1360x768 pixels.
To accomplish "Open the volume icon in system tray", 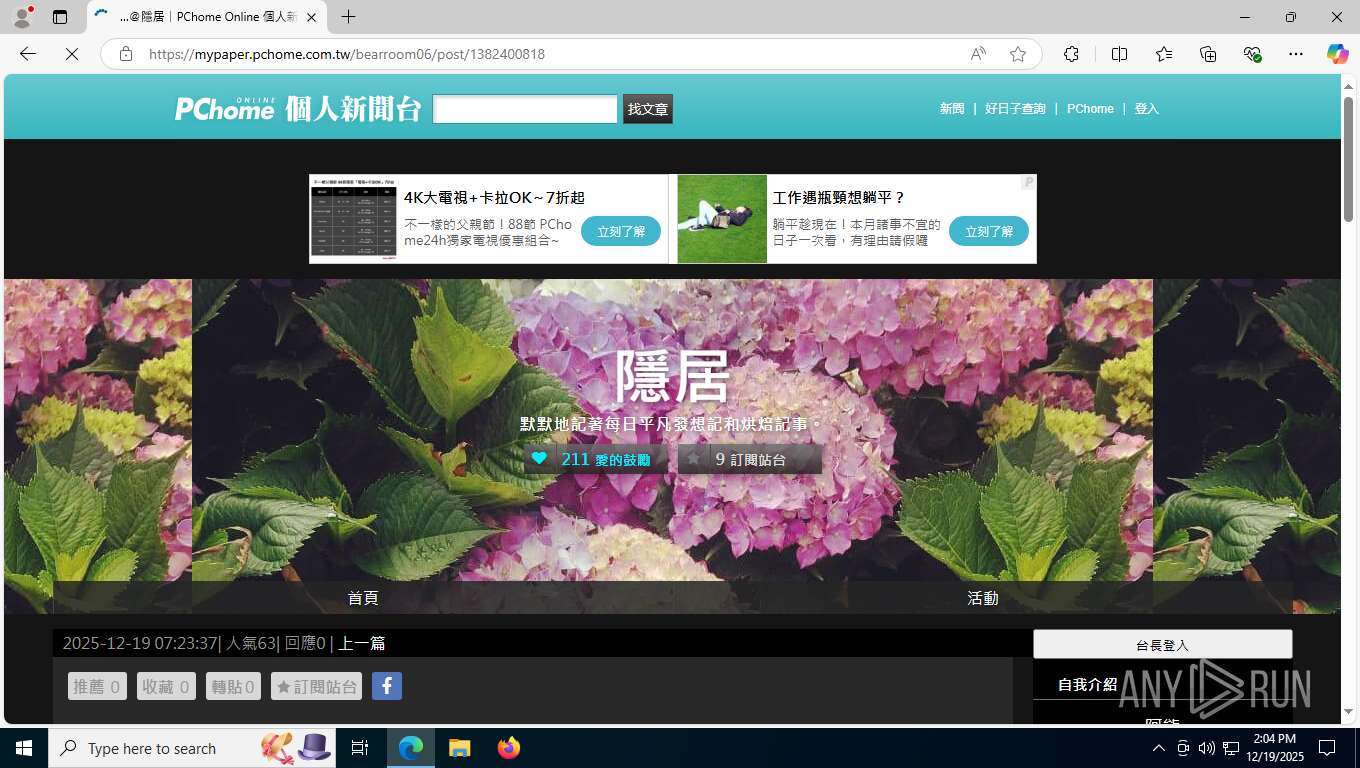I will pyautogui.click(x=1207, y=748).
